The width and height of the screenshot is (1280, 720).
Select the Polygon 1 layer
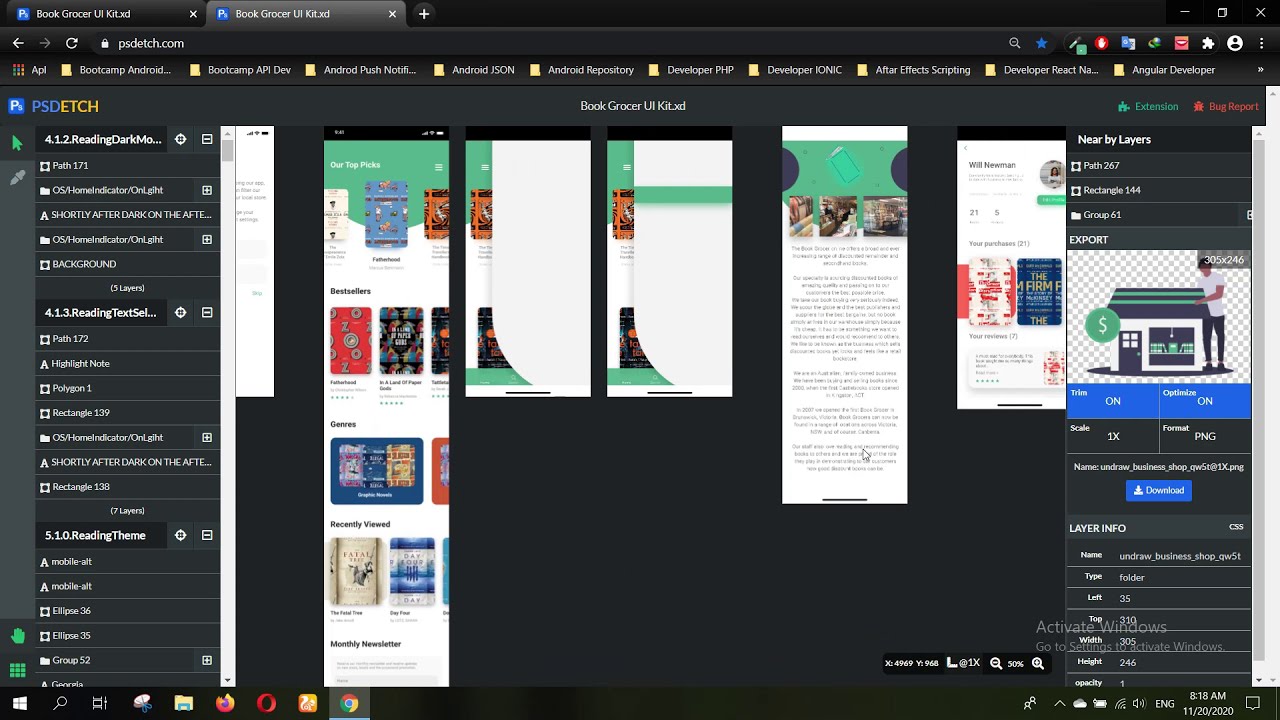126,388
